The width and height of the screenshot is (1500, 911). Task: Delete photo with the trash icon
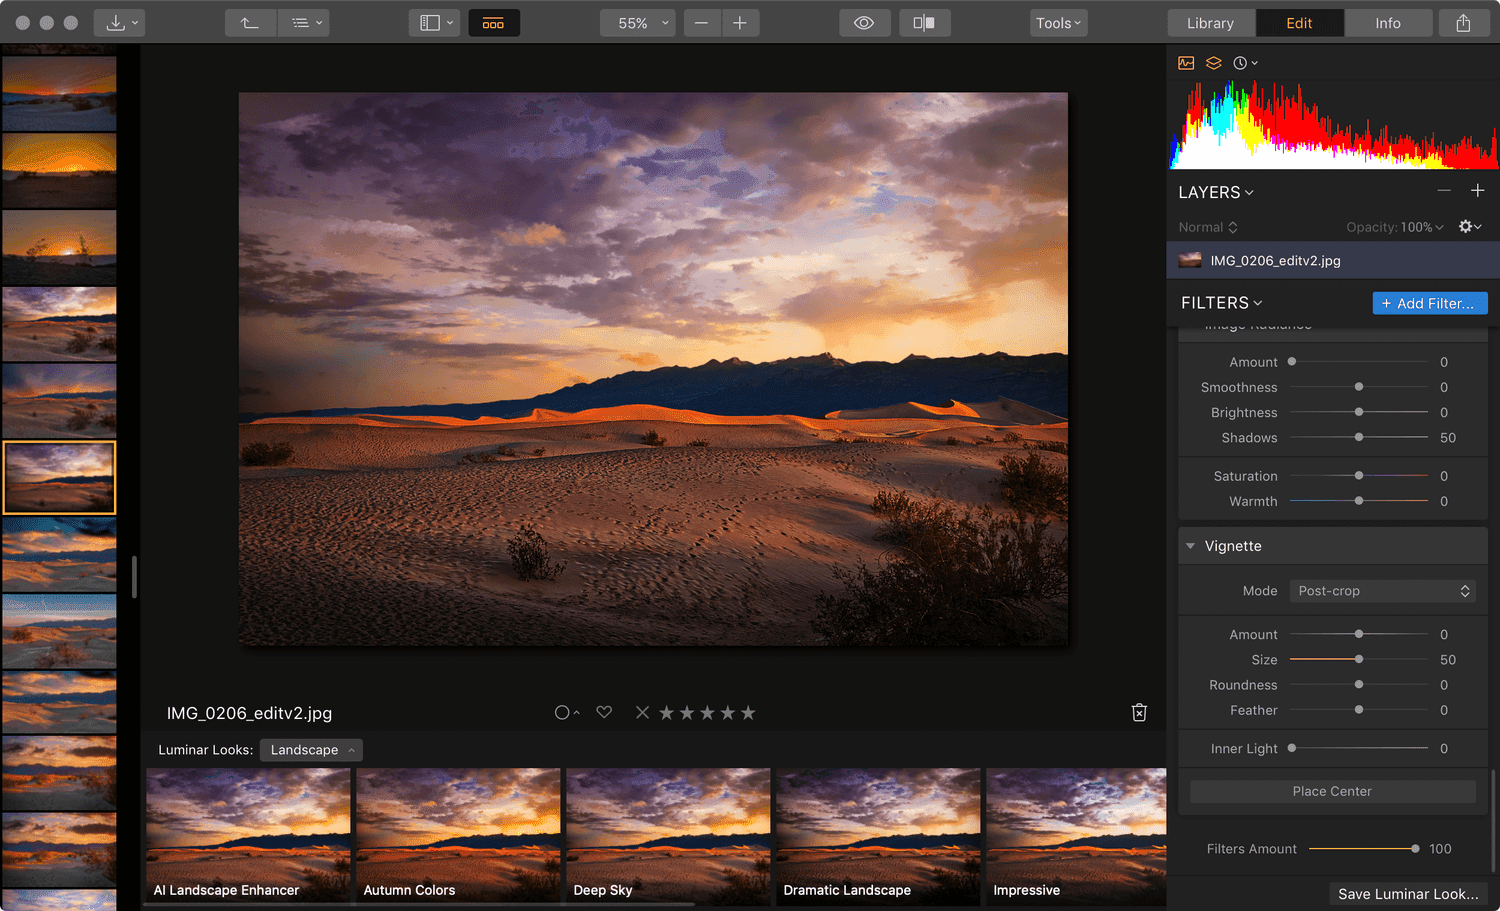[x=1139, y=712]
